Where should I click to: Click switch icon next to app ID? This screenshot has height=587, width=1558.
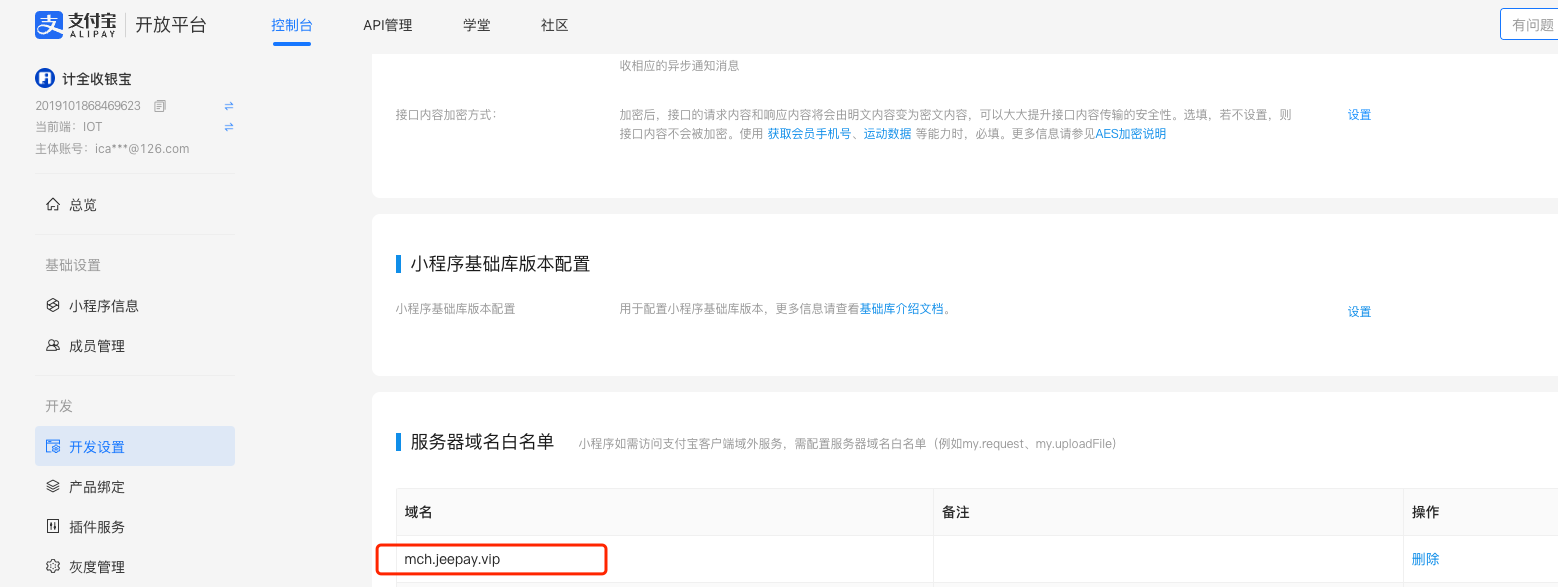228,106
